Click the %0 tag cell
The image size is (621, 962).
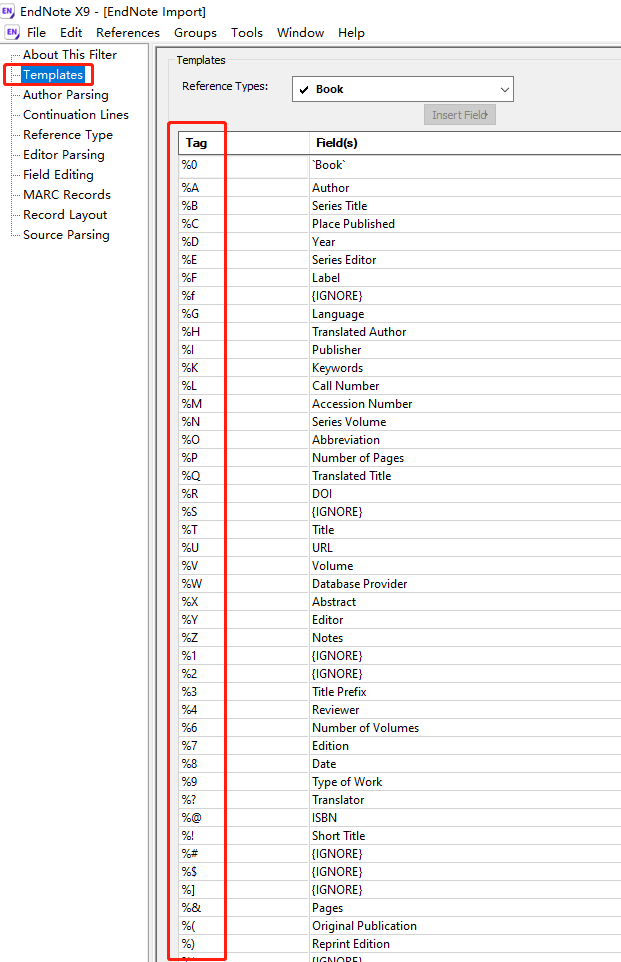click(x=244, y=165)
